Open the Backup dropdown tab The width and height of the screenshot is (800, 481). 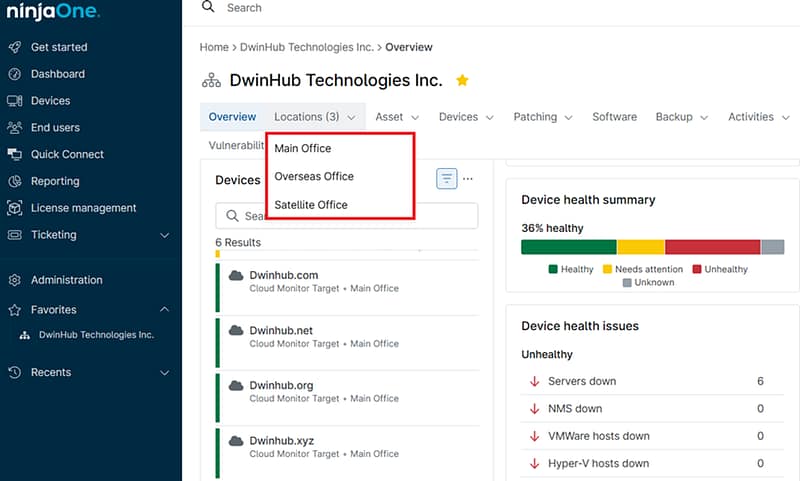pyautogui.click(x=681, y=117)
